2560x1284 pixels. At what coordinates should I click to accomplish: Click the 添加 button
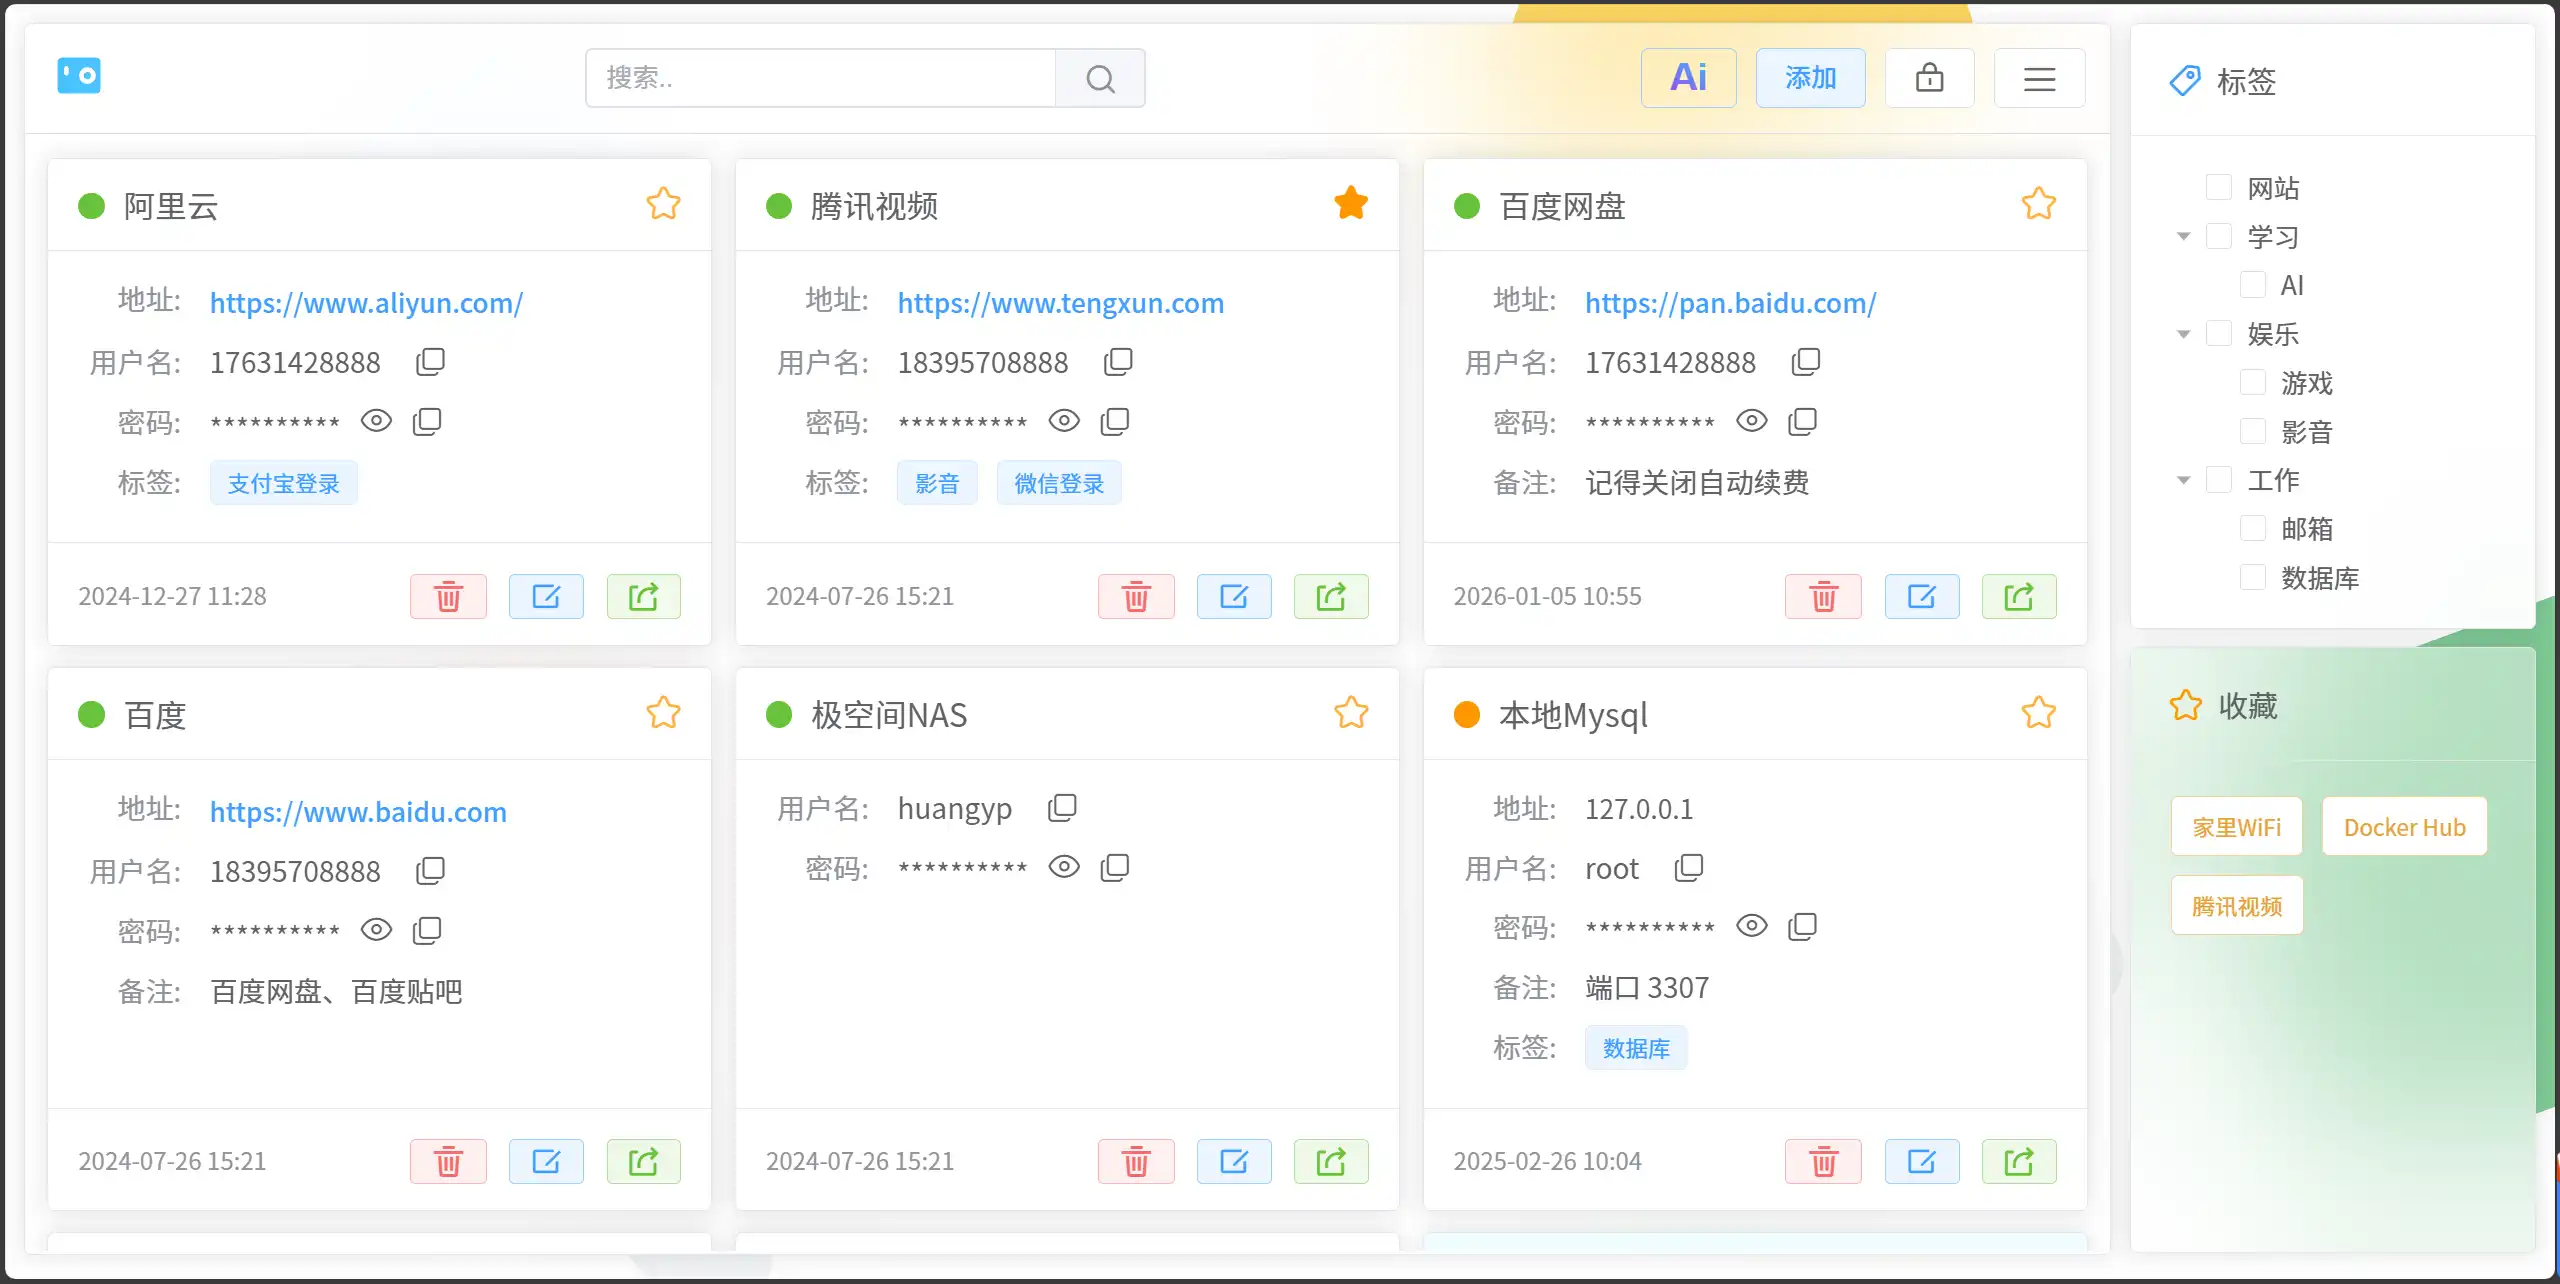[1810, 78]
